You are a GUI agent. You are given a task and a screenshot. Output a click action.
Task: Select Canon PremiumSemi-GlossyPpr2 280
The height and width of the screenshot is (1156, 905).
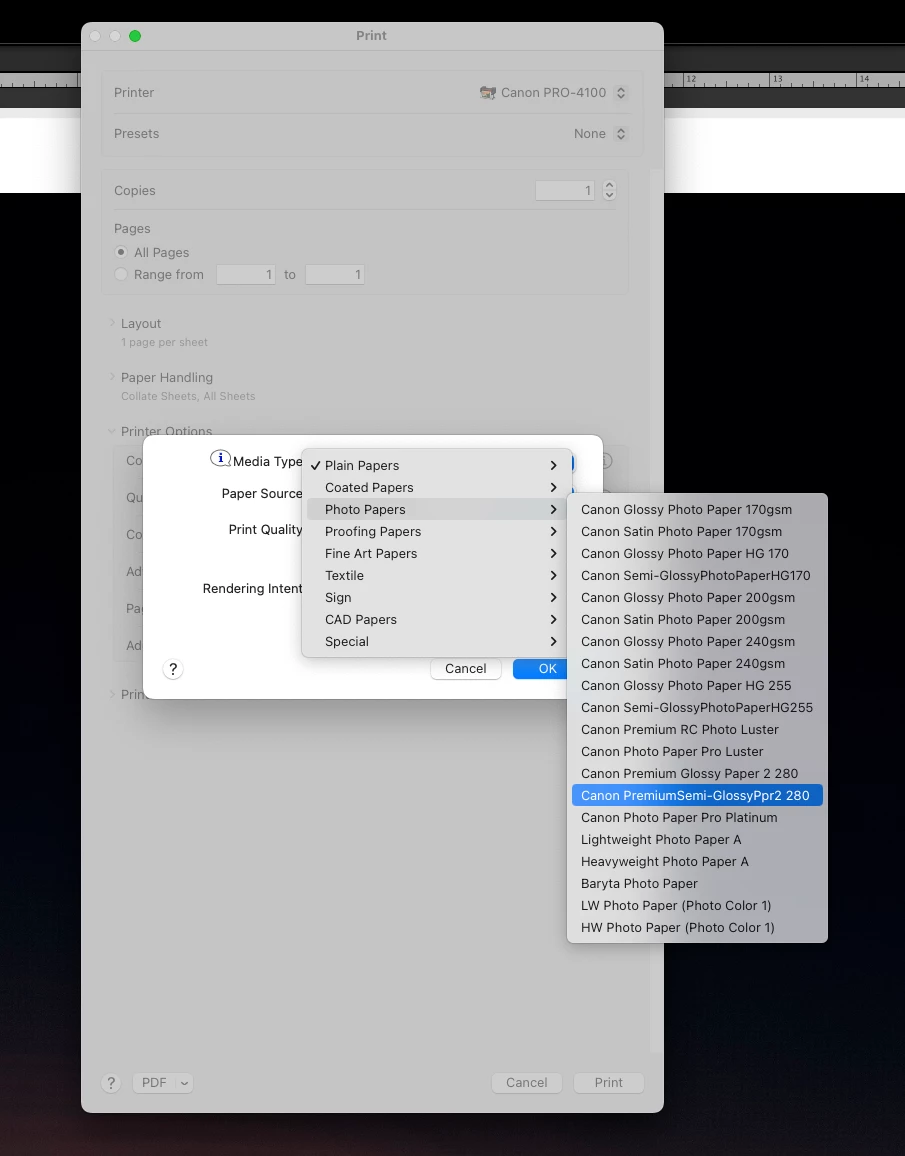[x=697, y=795]
